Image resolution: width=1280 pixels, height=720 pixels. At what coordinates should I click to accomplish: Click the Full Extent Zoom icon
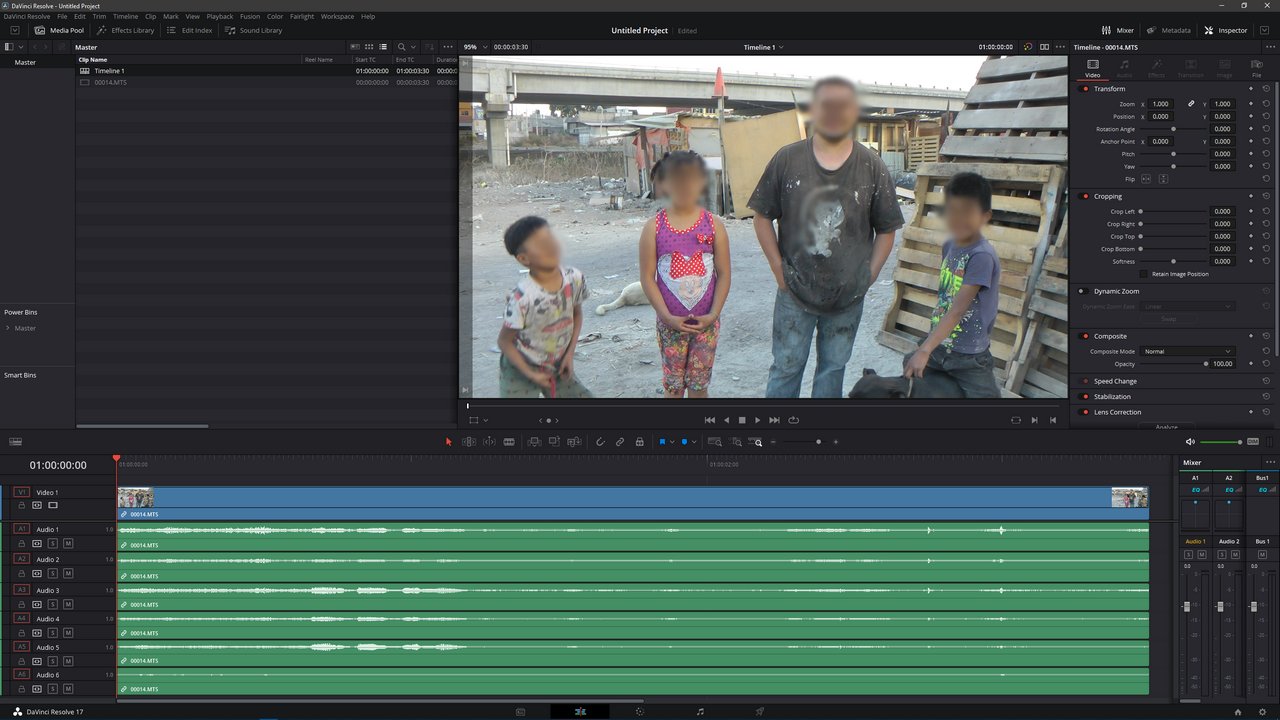(714, 441)
